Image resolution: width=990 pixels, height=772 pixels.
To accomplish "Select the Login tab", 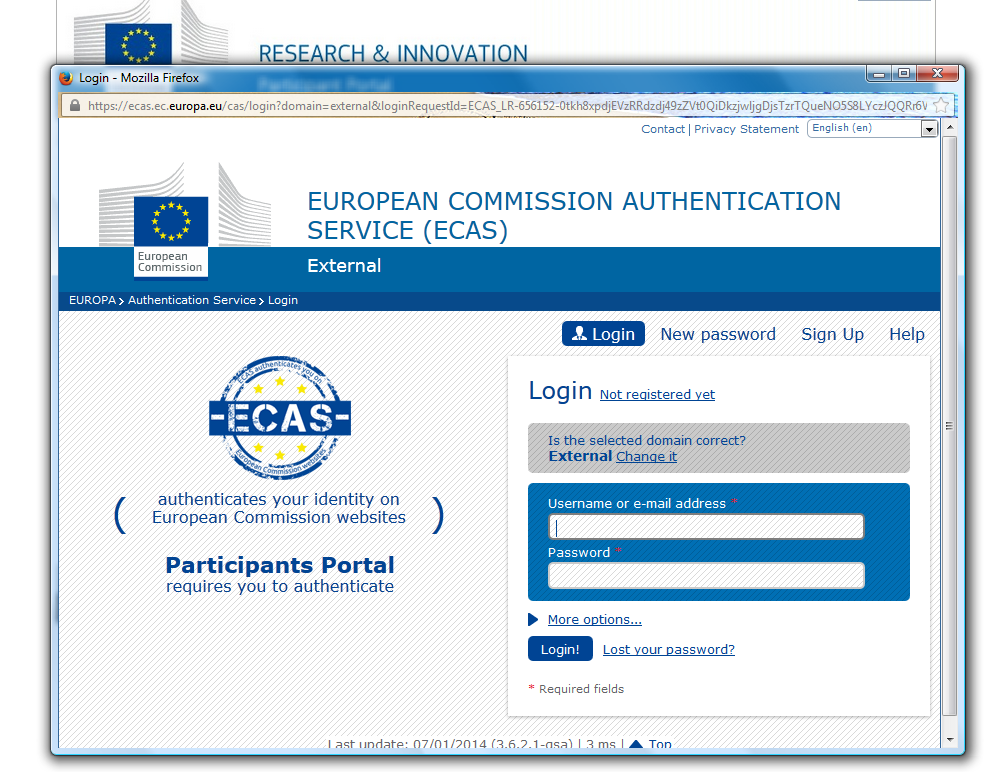I will point(603,334).
